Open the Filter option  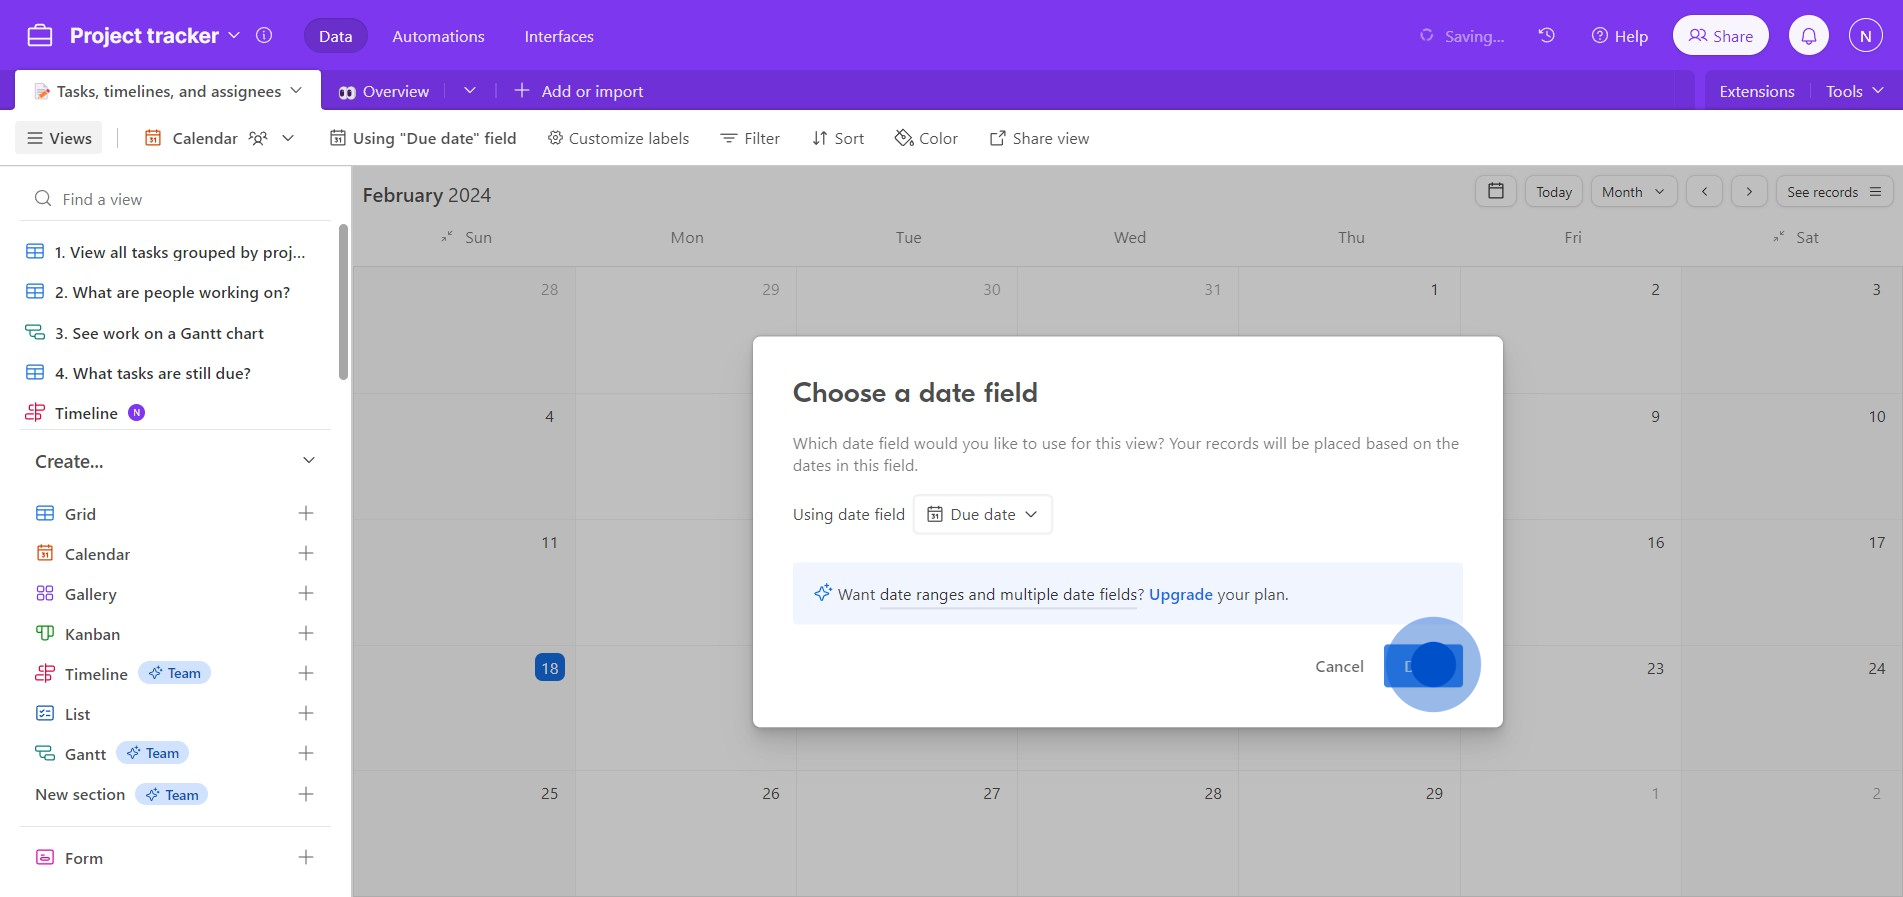[x=750, y=138]
